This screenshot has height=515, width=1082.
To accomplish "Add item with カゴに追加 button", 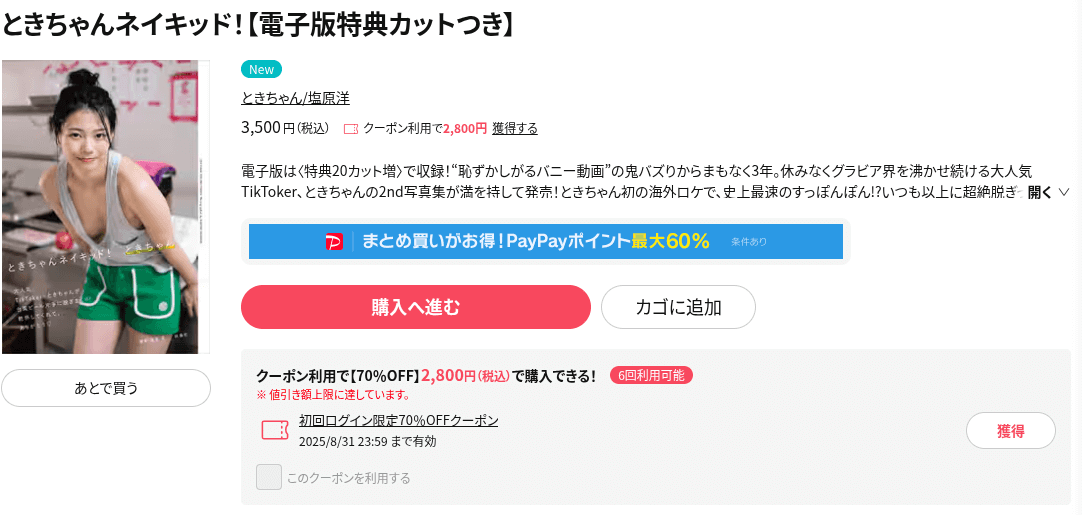I will pyautogui.click(x=678, y=307).
